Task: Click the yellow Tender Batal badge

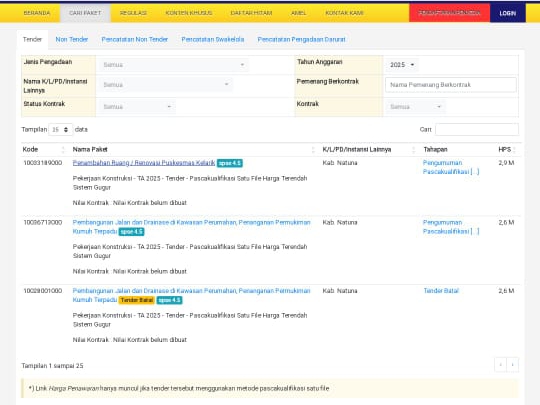Action: pos(137,300)
